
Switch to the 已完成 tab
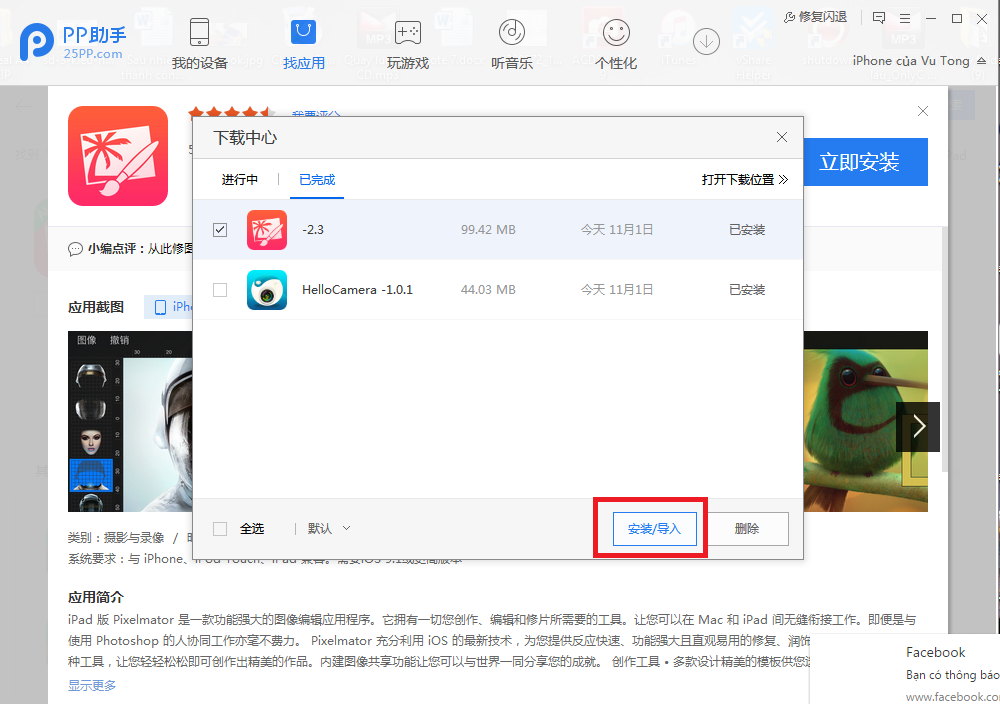tap(317, 180)
